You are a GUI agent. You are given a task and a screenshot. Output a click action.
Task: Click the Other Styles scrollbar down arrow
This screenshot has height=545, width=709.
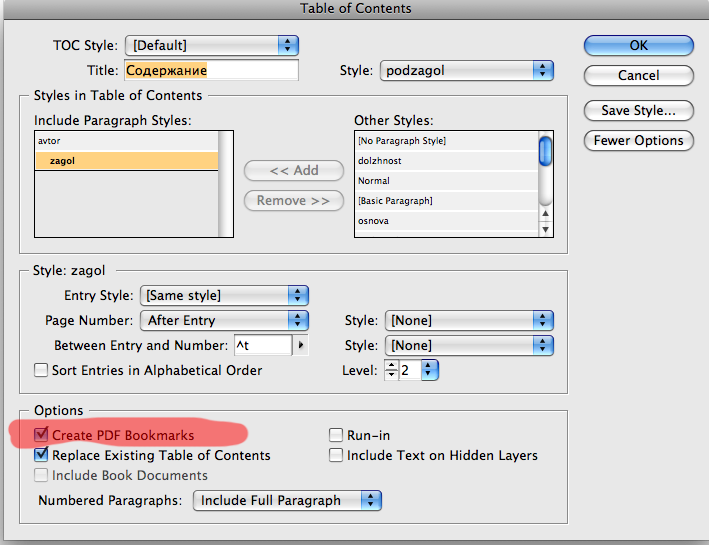pyautogui.click(x=546, y=229)
